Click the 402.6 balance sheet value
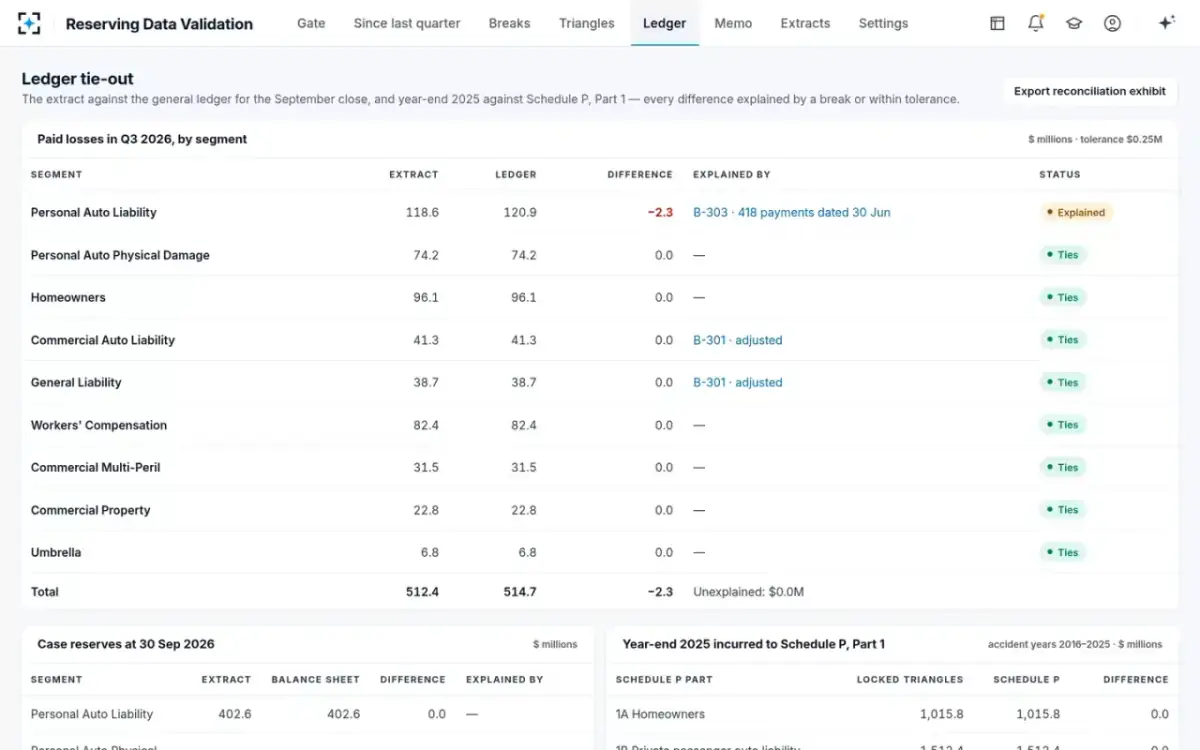 pos(343,714)
